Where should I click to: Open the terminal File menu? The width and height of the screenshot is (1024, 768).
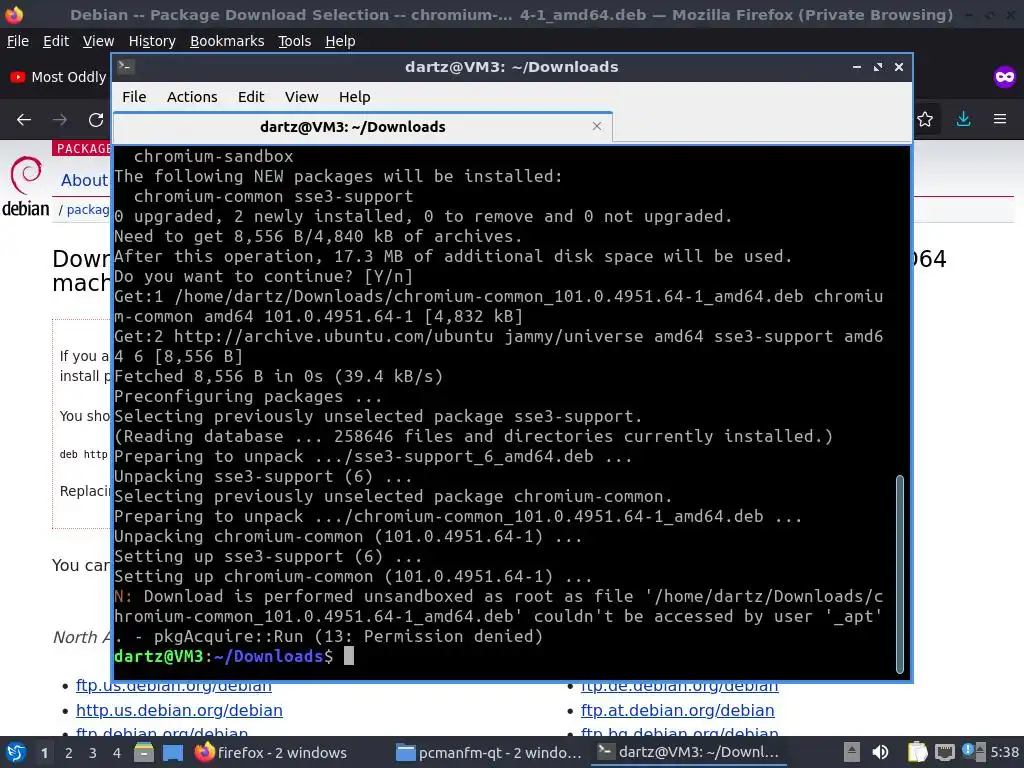click(134, 97)
